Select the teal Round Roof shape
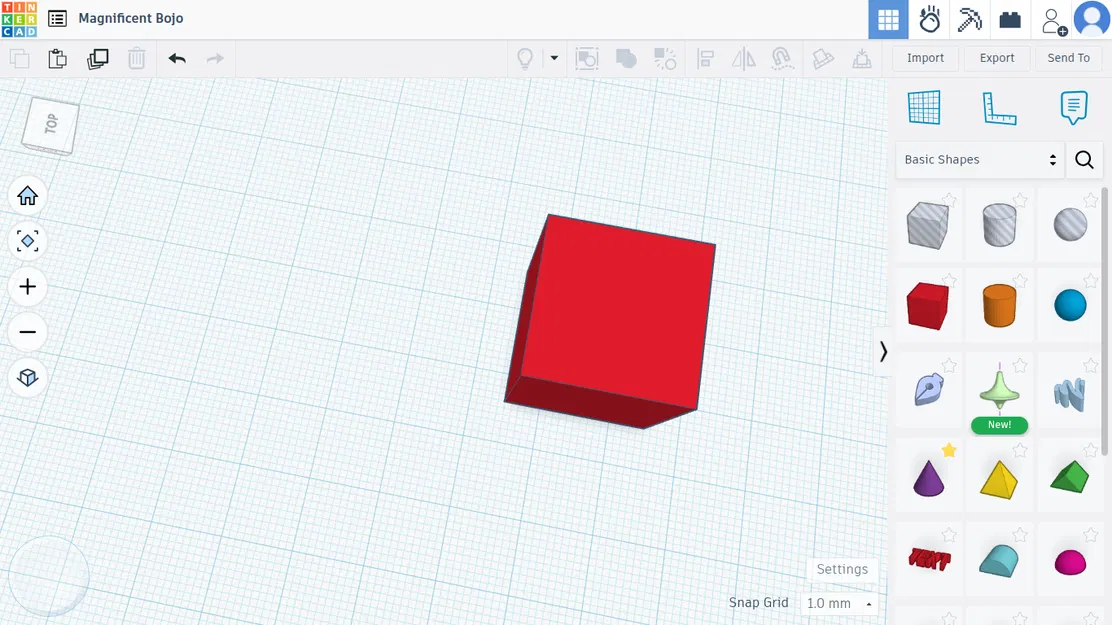Viewport: 1112px width, 625px height. [x=999, y=561]
